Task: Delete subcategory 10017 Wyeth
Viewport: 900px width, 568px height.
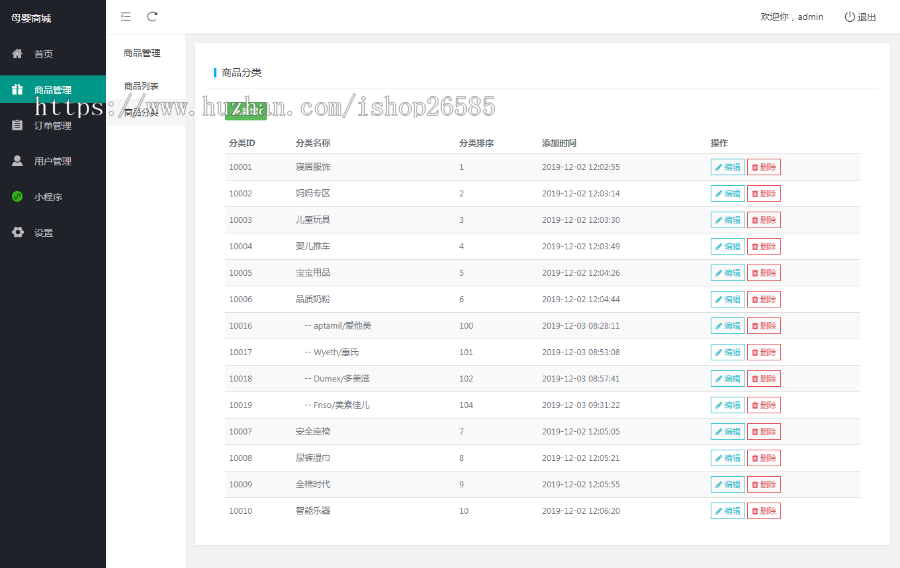Action: click(x=764, y=352)
